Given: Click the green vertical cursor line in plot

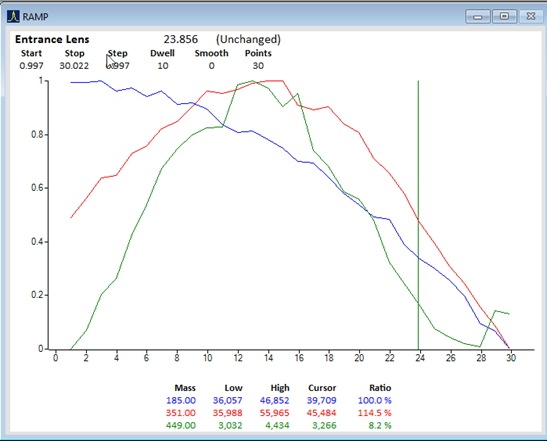Looking at the screenshot, I should coord(418,215).
